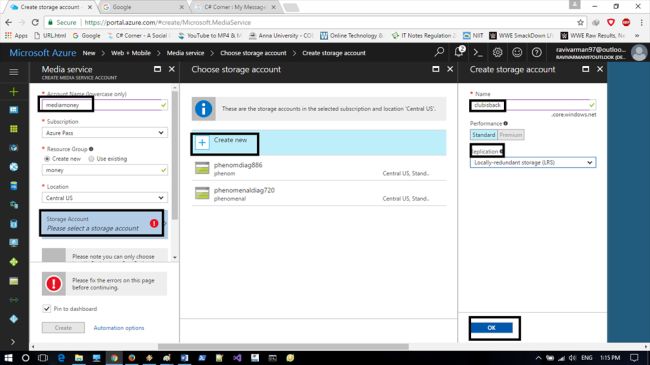Click the Resource Group info icon

(x=91, y=149)
